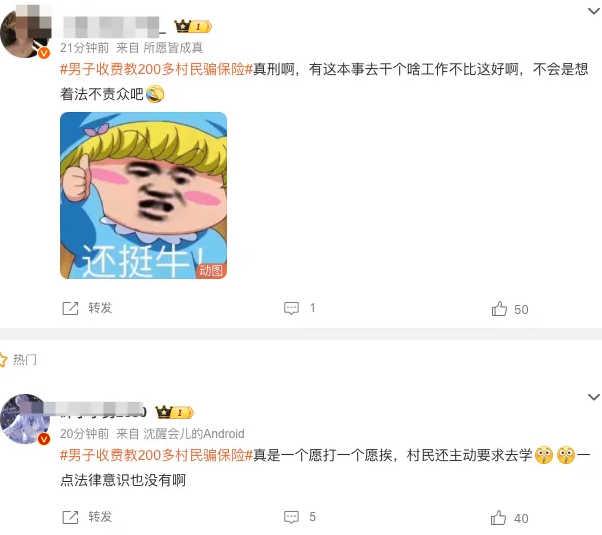Expand the second post's options chevron
602x535 pixels.
tap(594, 397)
